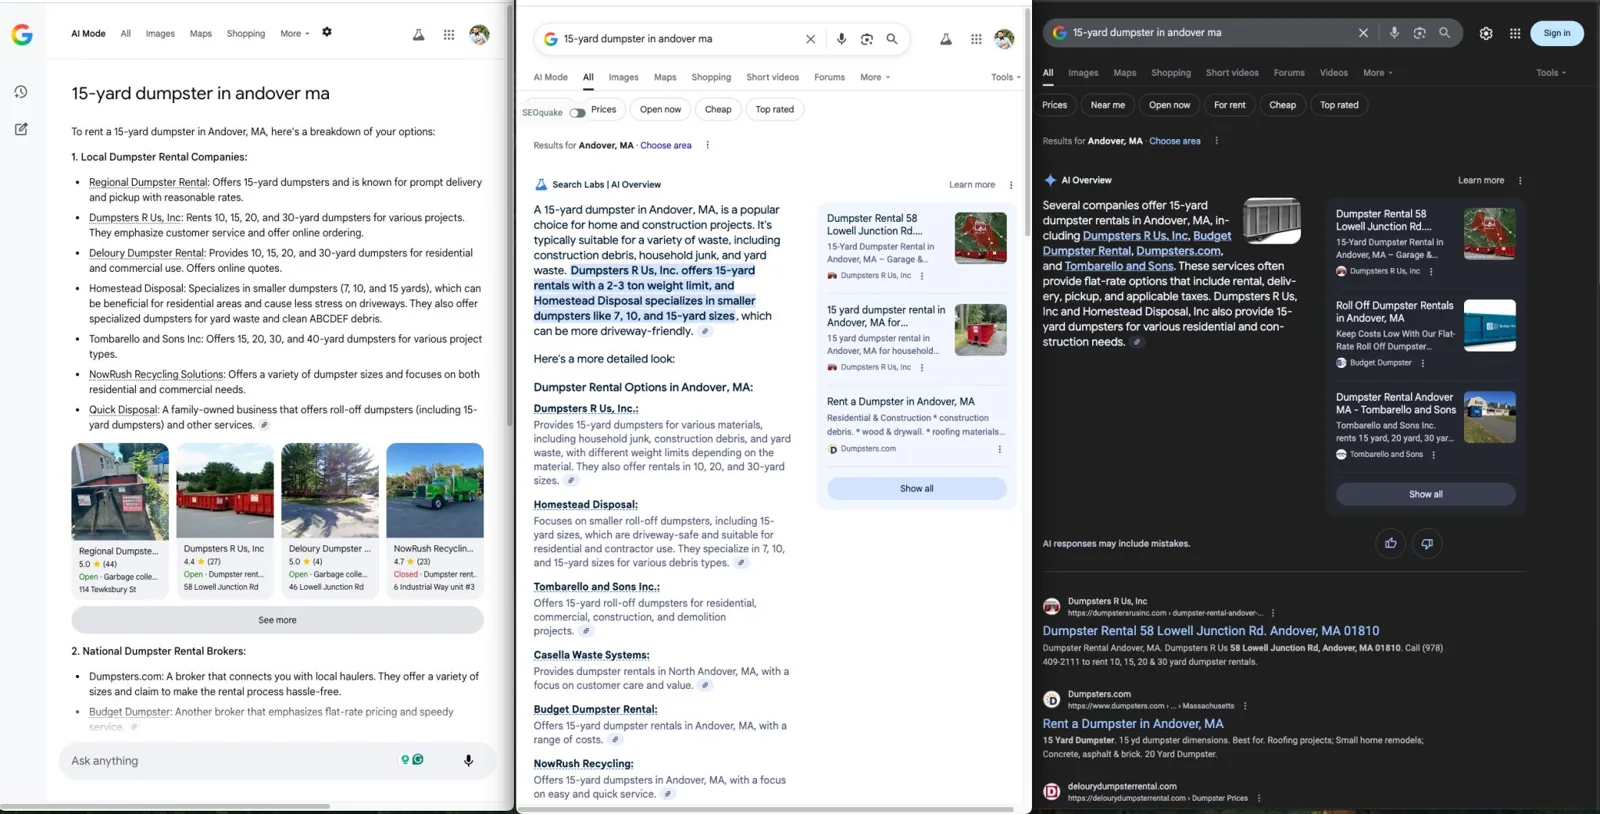Click Choose area link in middle light panel
The height and width of the screenshot is (814, 1600).
(665, 146)
